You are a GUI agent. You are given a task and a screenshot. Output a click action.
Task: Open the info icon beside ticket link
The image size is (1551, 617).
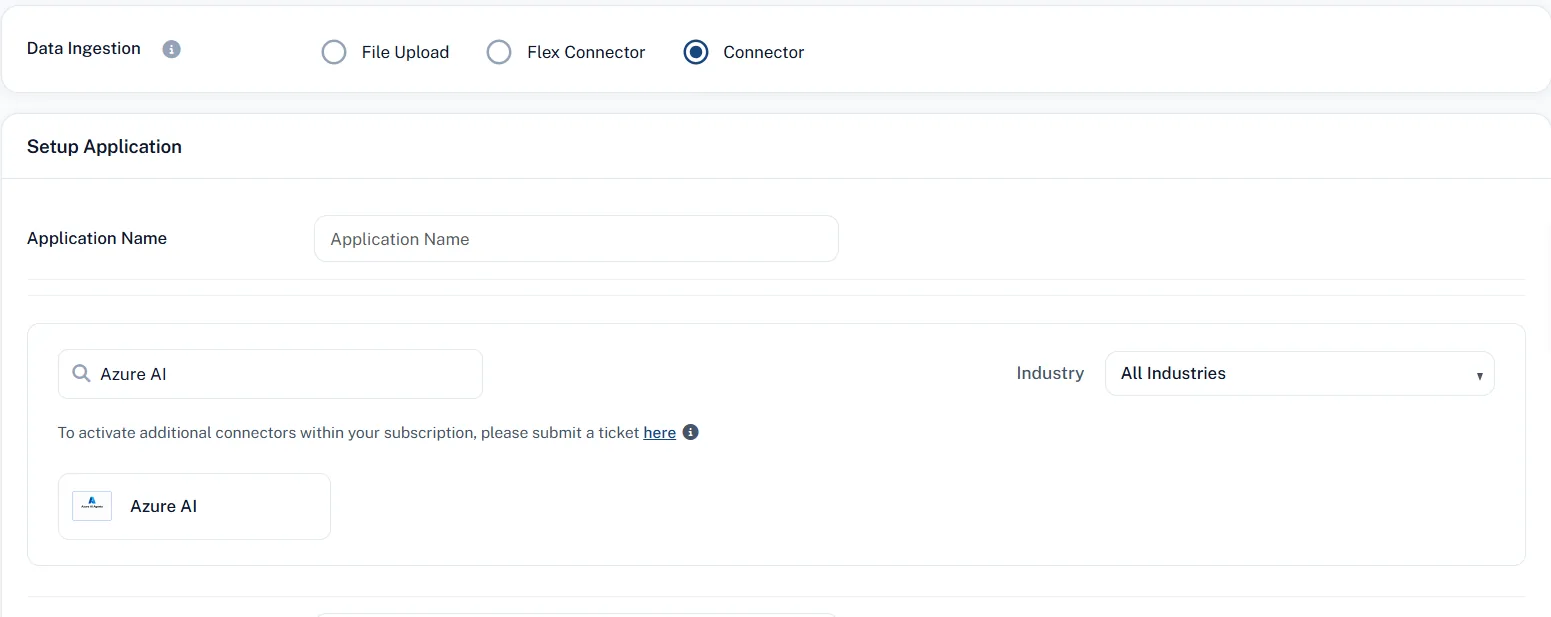[690, 433]
